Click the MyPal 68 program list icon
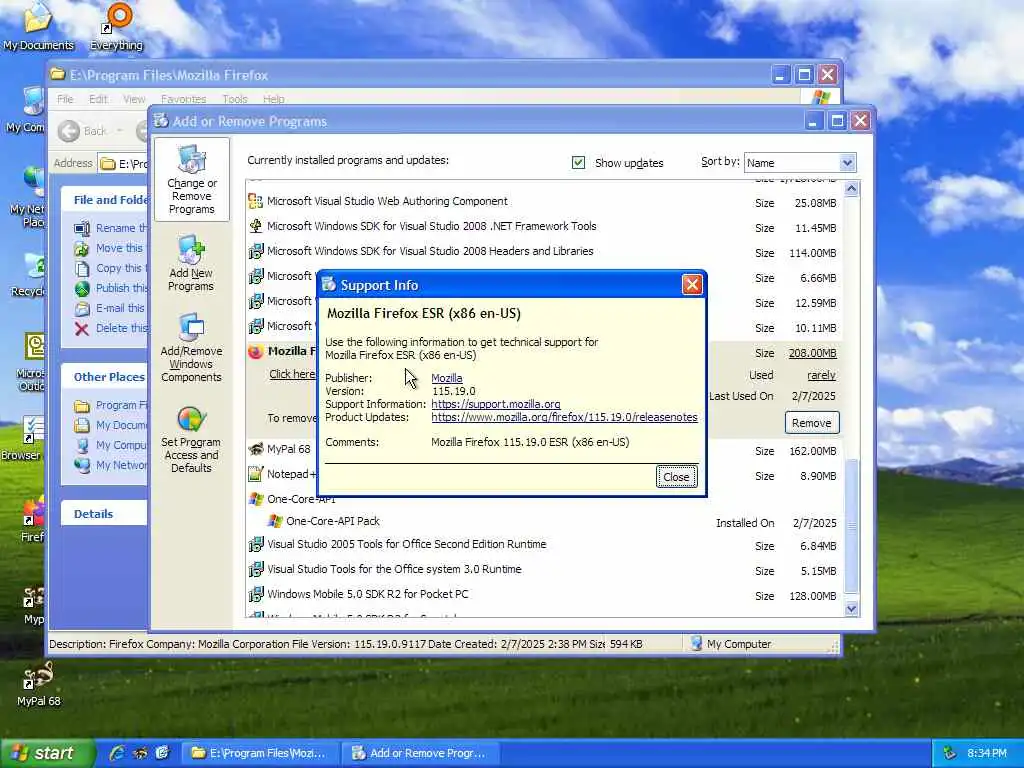1024x768 pixels. (255, 449)
